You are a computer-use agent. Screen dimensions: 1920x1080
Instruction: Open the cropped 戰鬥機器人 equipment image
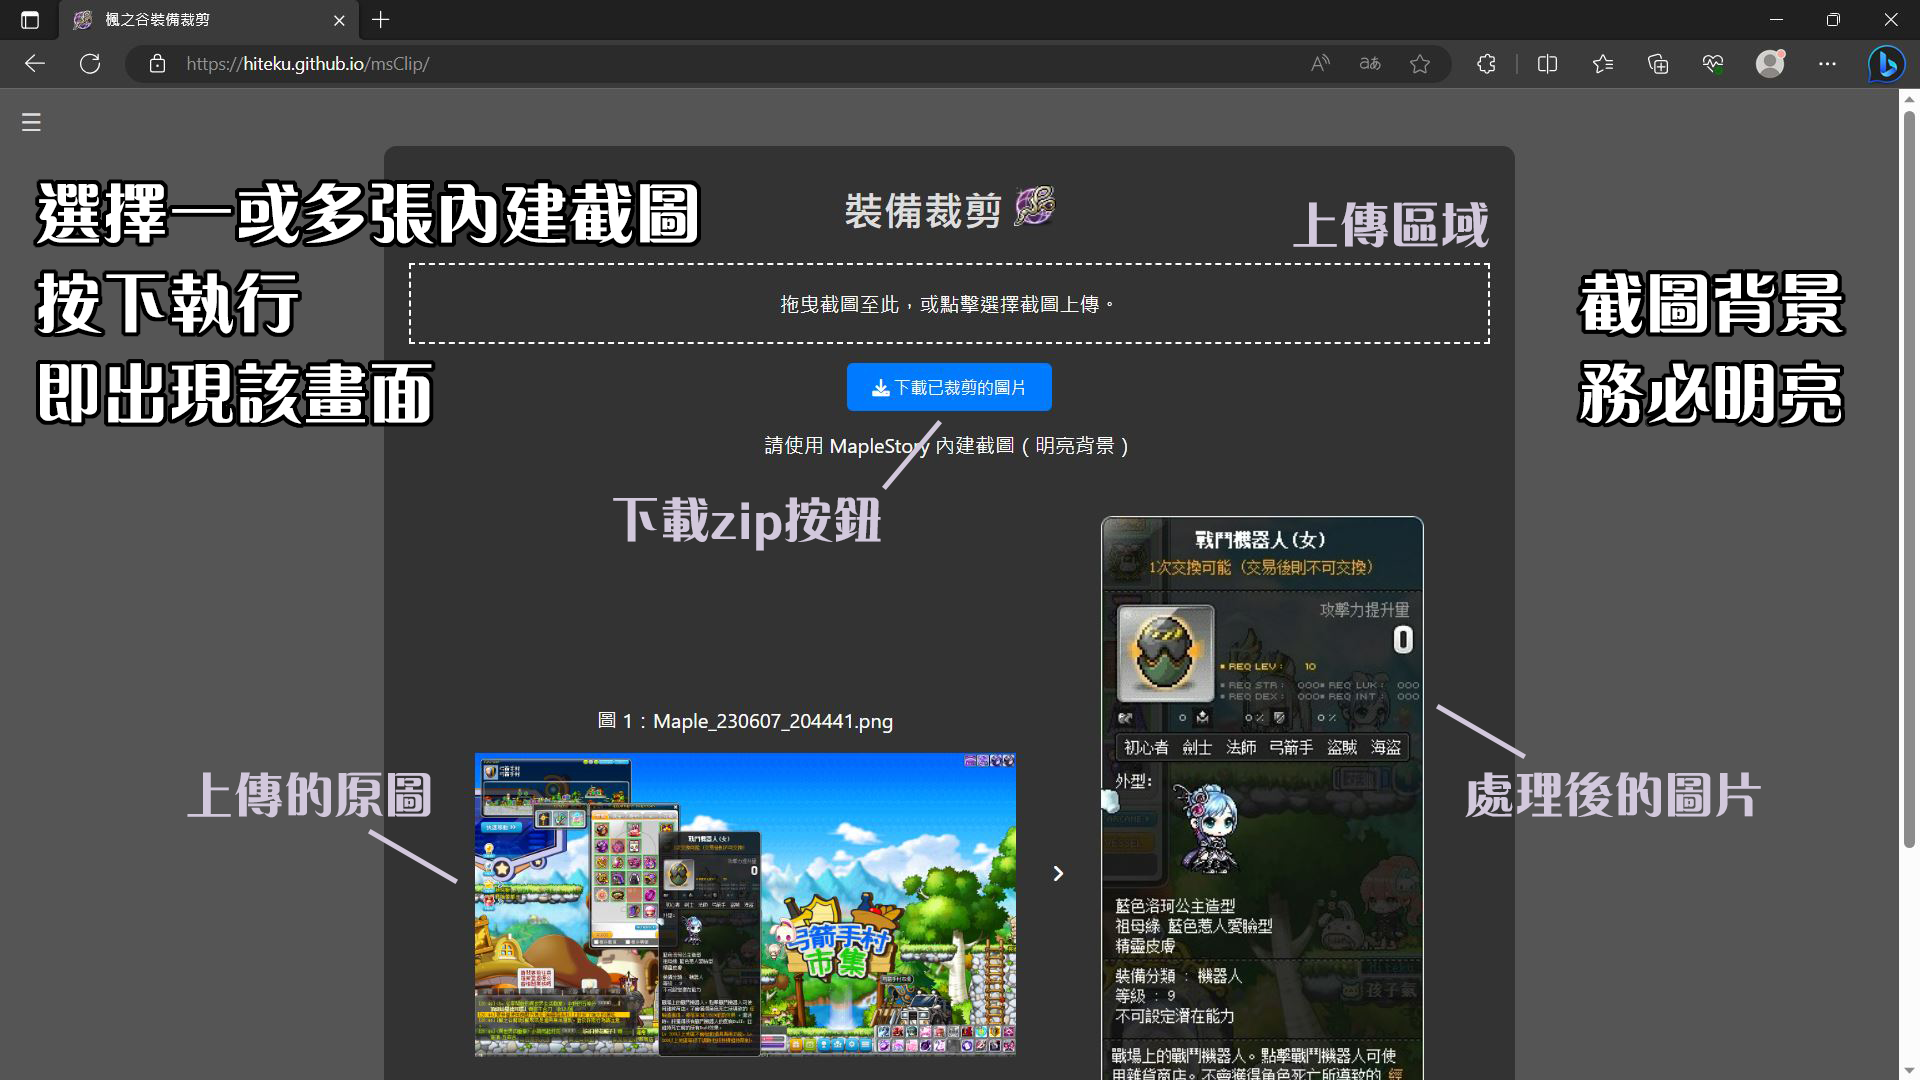tap(1262, 798)
